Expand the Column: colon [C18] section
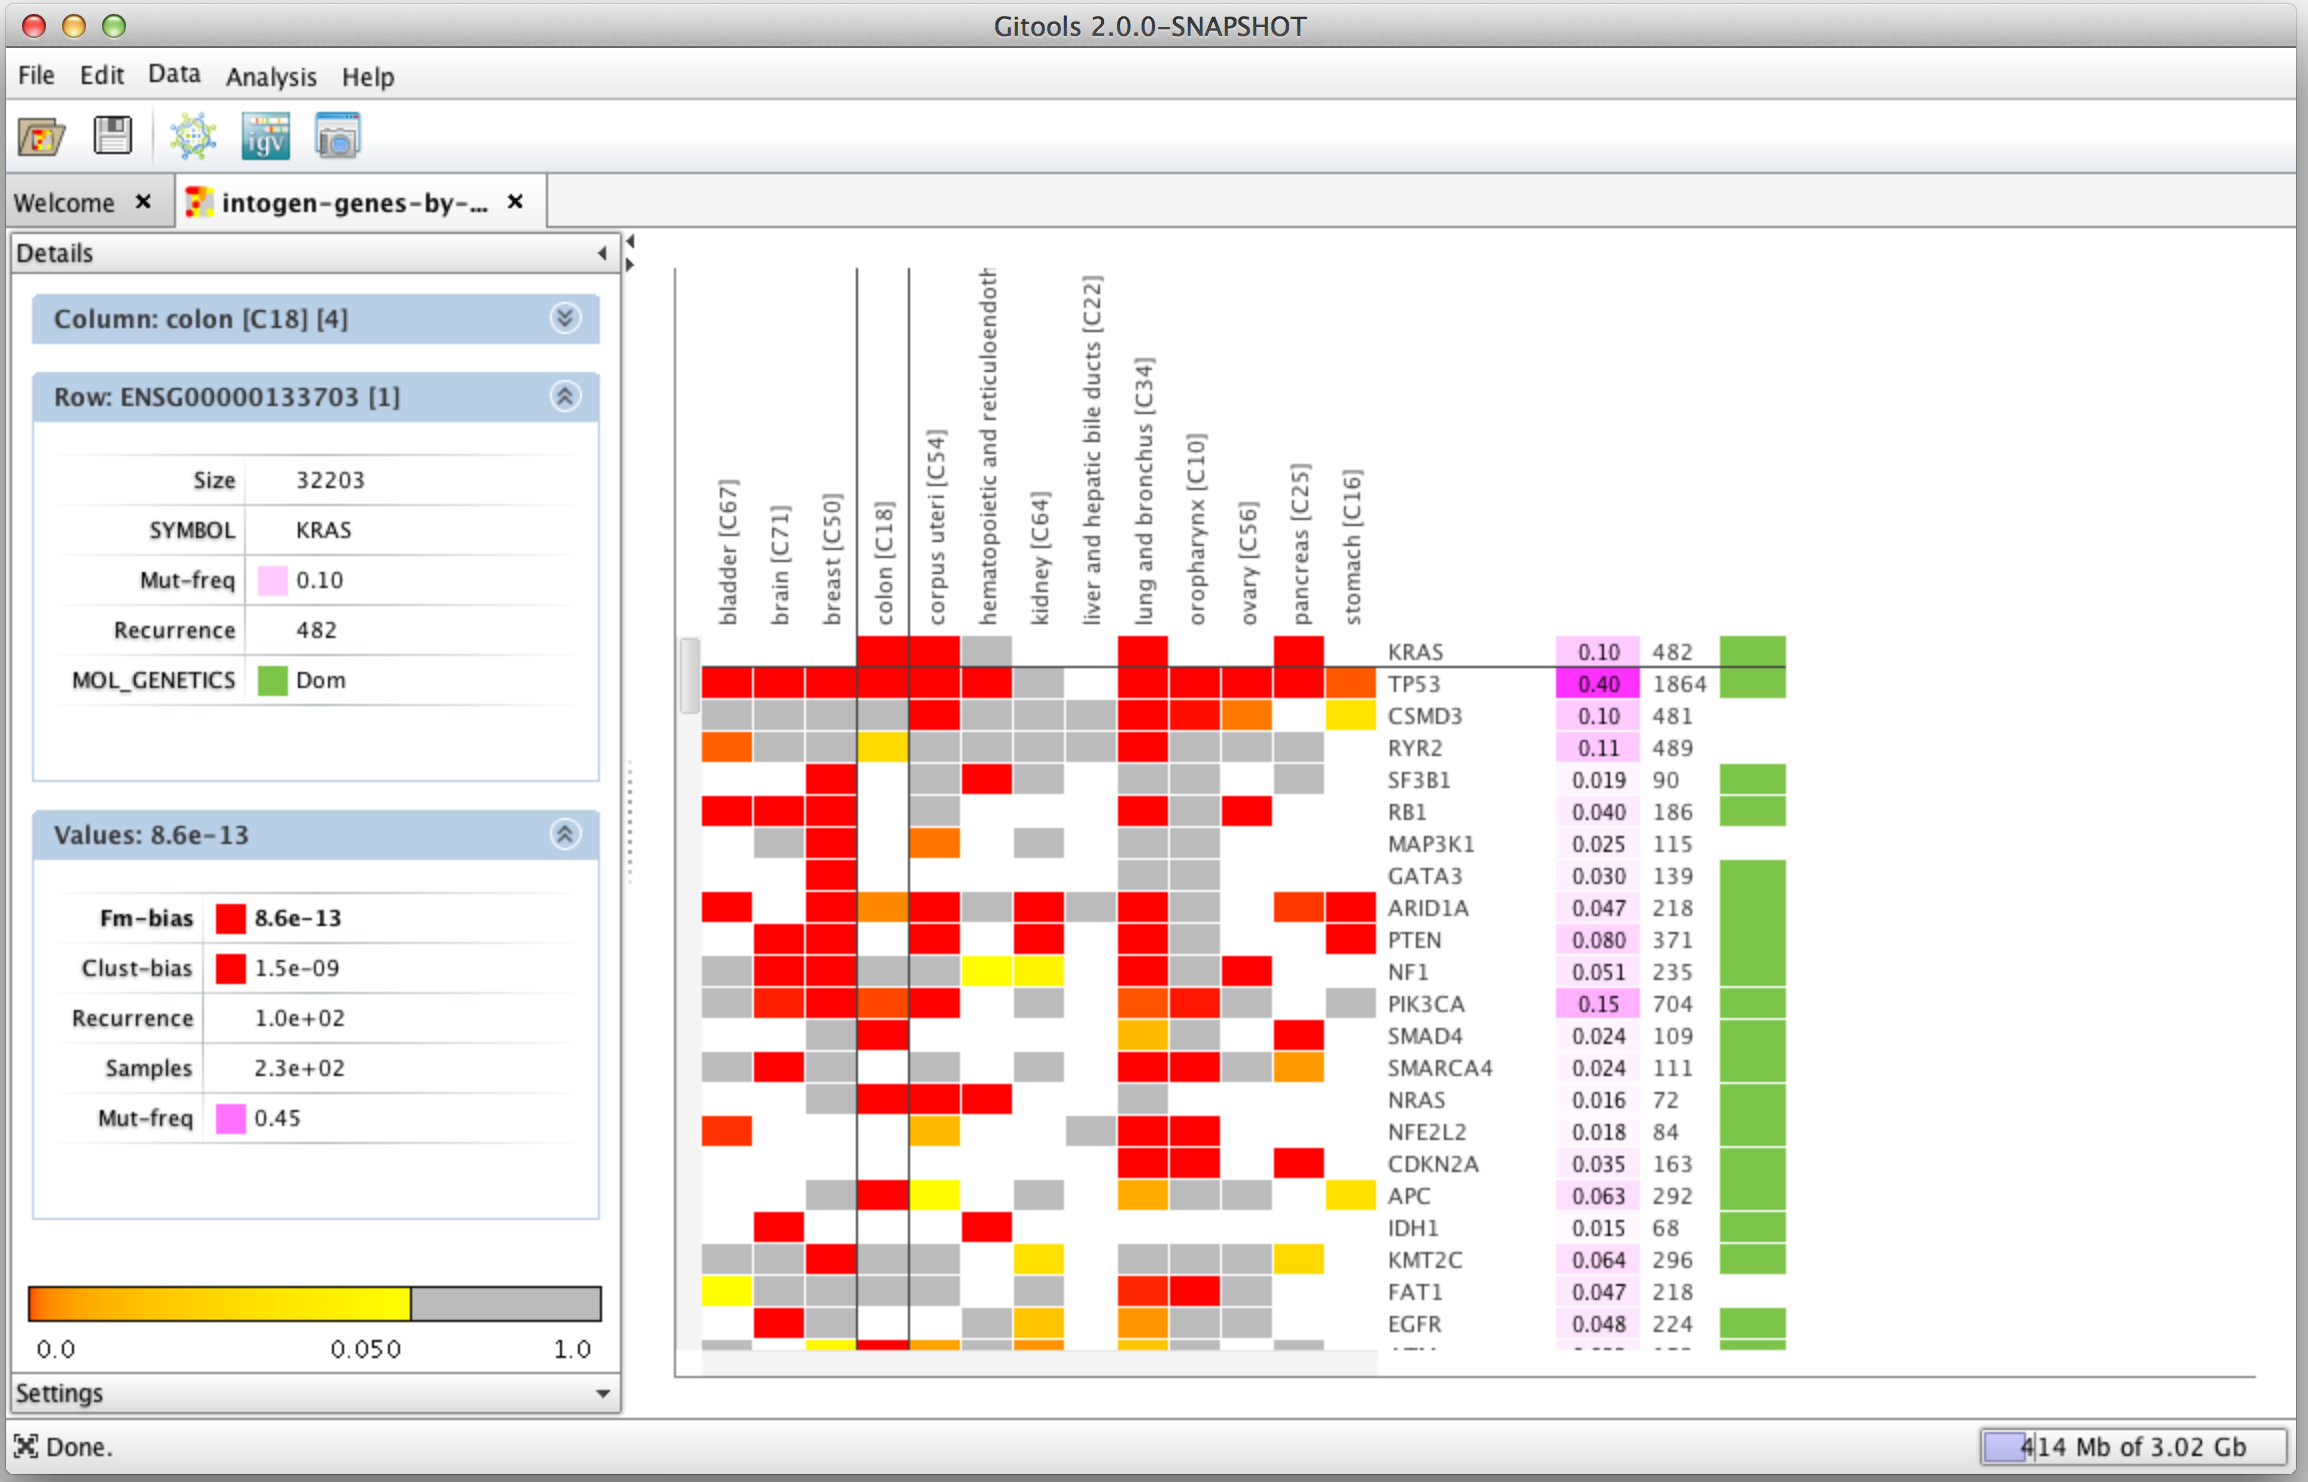The height and width of the screenshot is (1482, 2308). pyautogui.click(x=565, y=318)
